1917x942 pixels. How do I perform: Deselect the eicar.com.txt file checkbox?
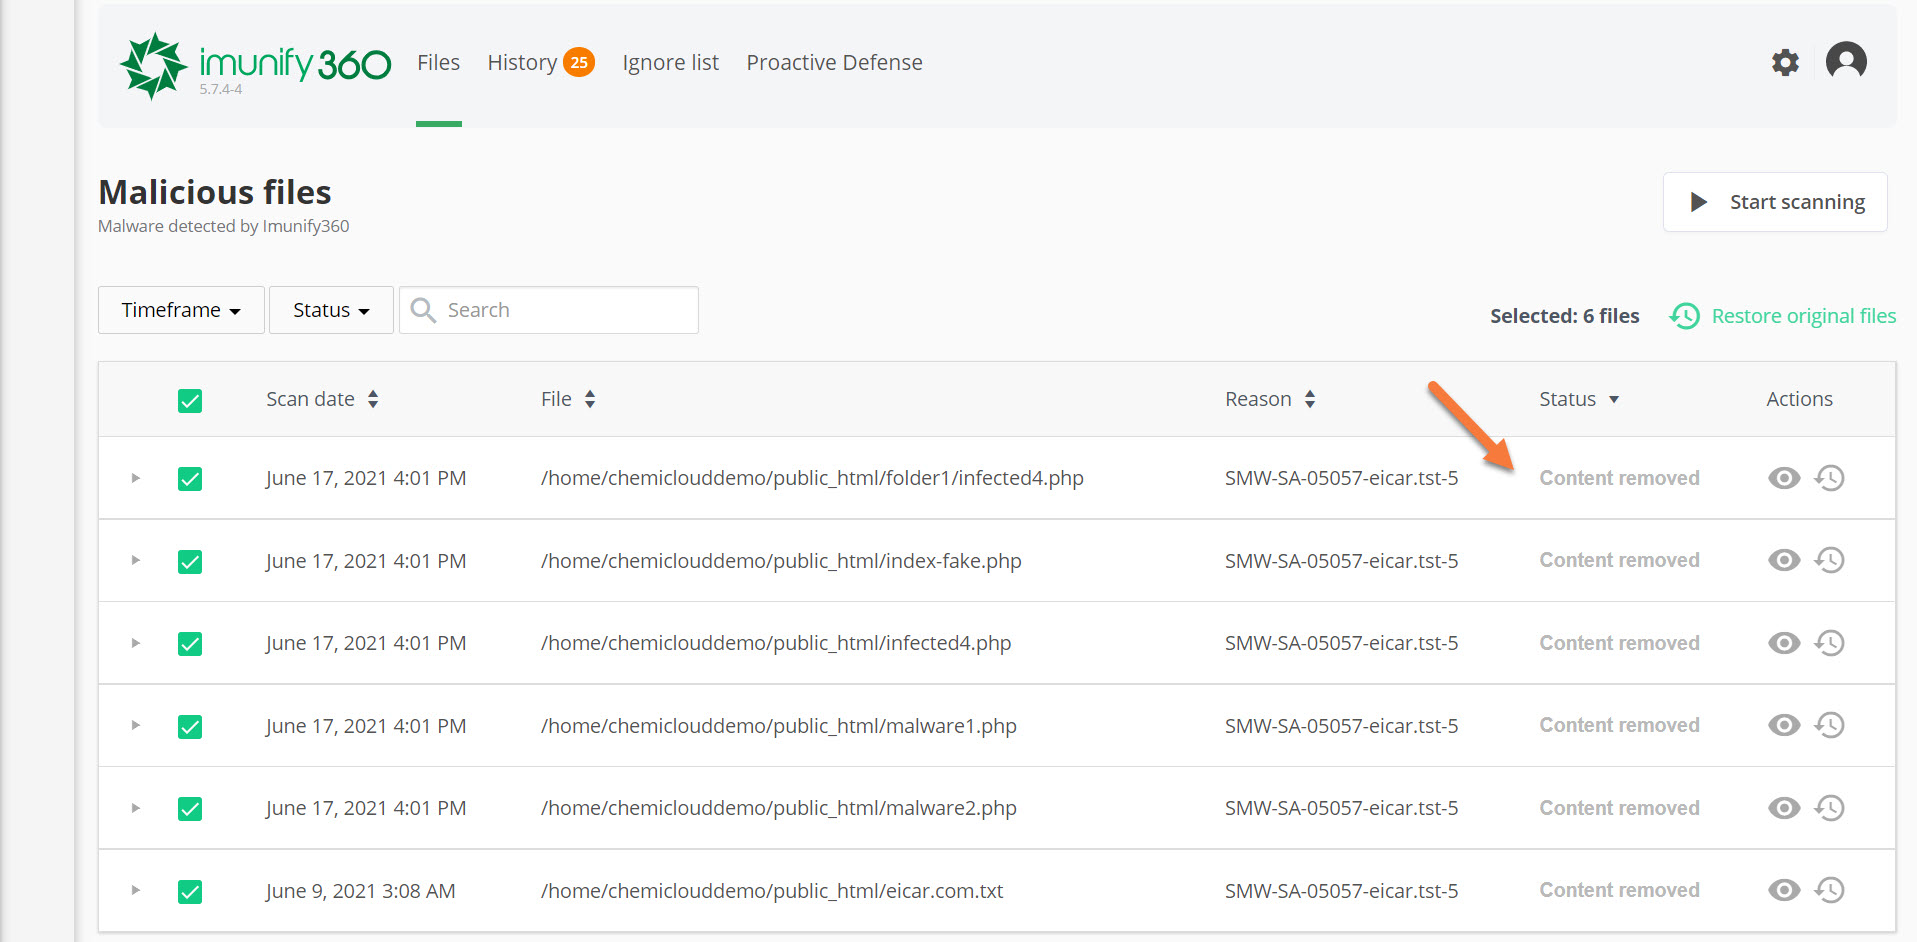190,890
